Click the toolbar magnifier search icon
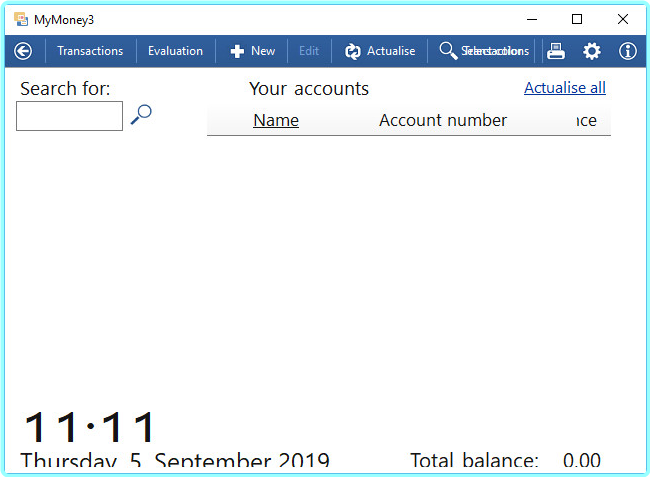This screenshot has width=650, height=477. coord(448,51)
